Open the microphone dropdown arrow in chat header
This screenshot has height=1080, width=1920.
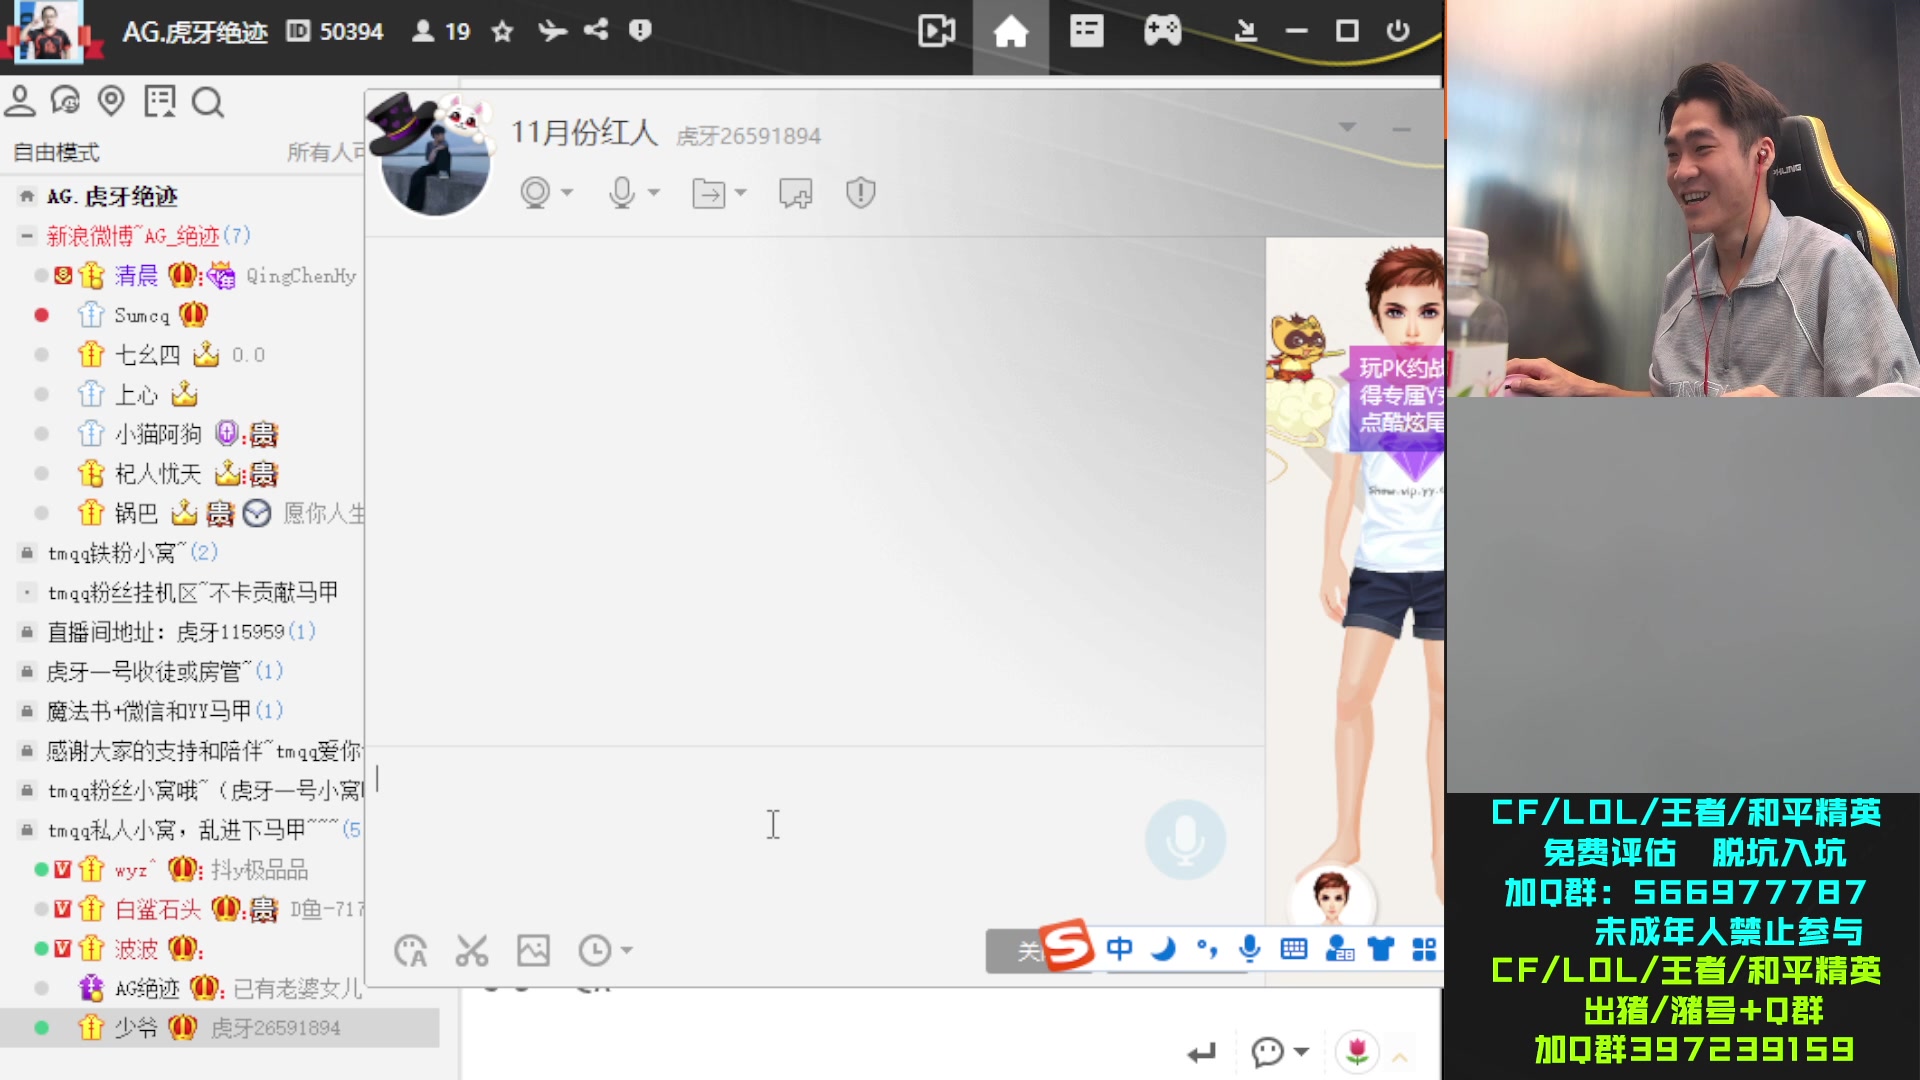654,192
